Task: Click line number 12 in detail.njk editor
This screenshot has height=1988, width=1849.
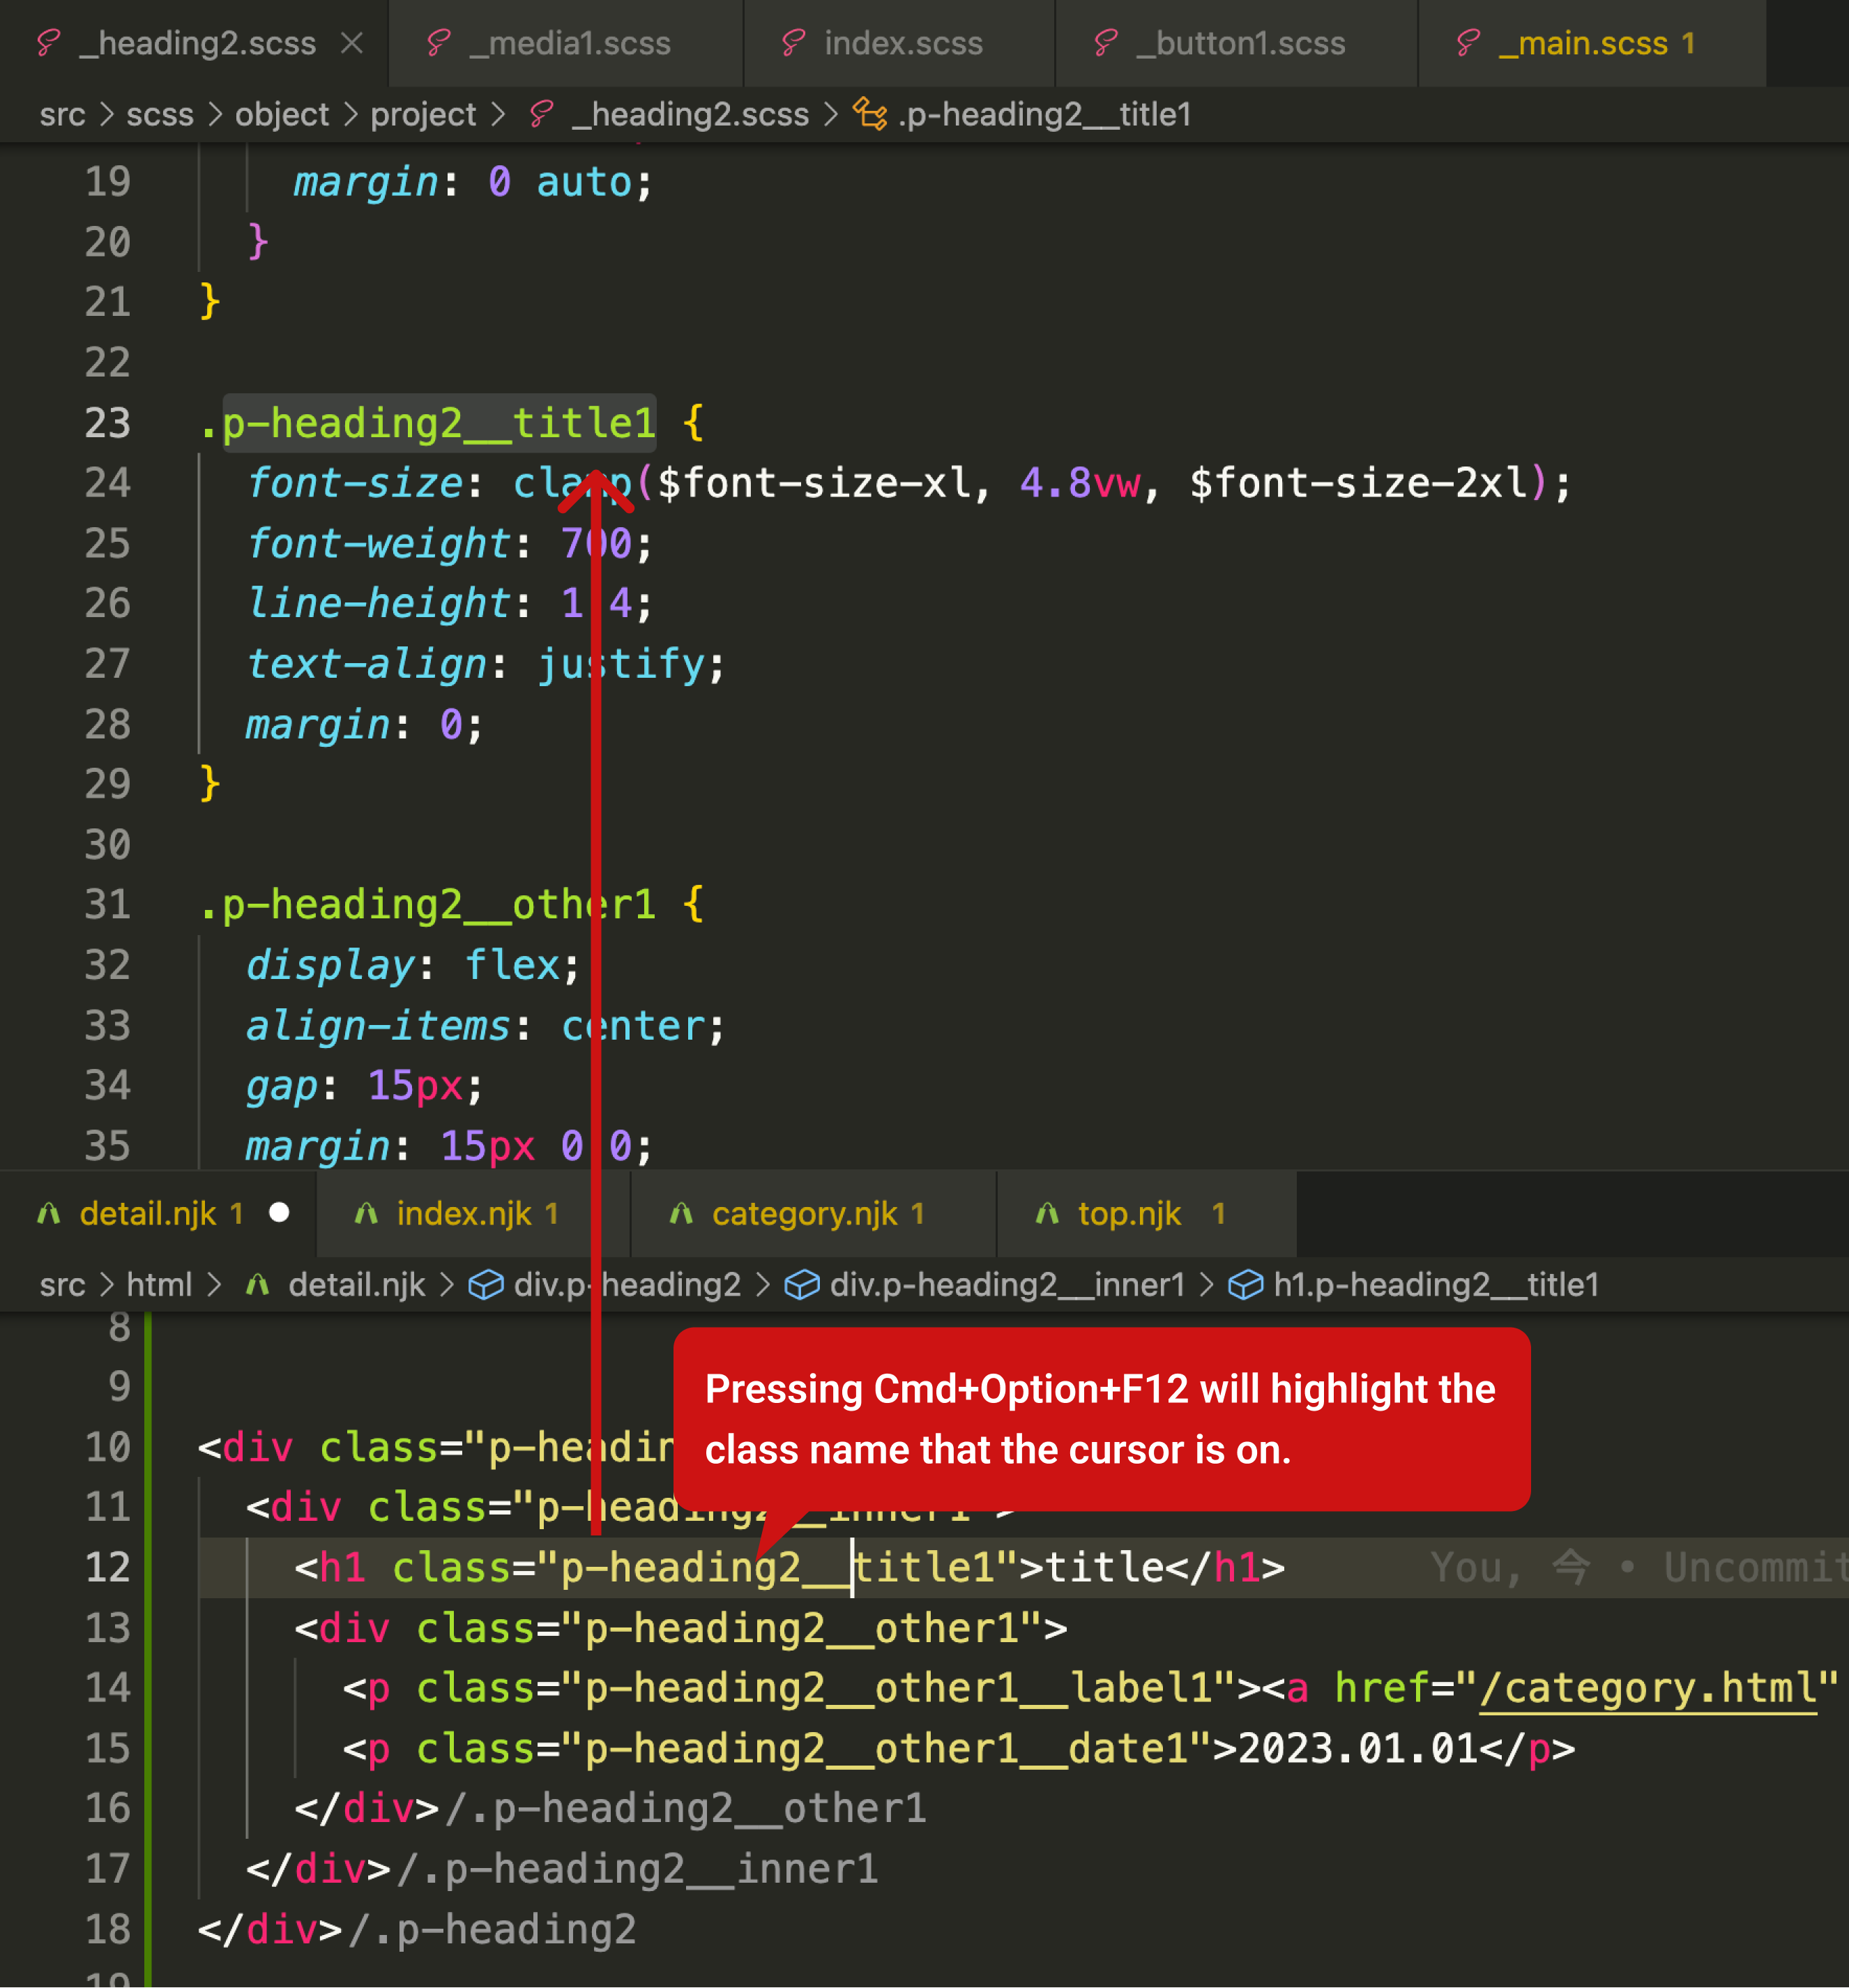Action: pyautogui.click(x=108, y=1567)
